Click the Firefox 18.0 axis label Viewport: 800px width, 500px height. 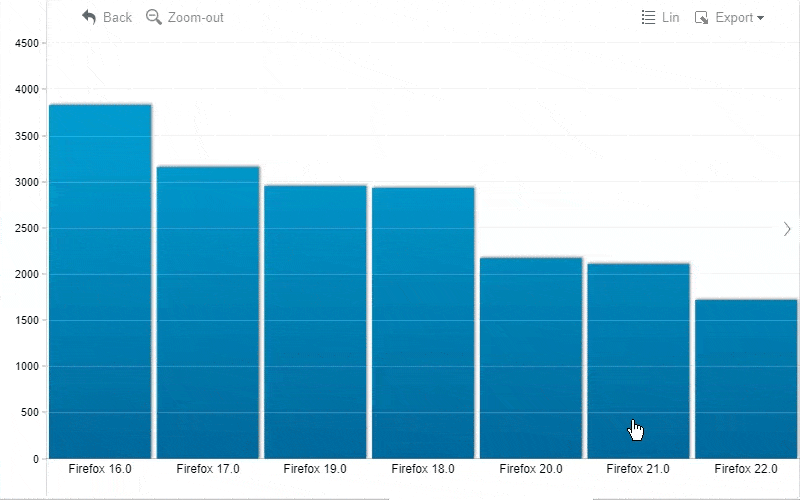coord(423,469)
